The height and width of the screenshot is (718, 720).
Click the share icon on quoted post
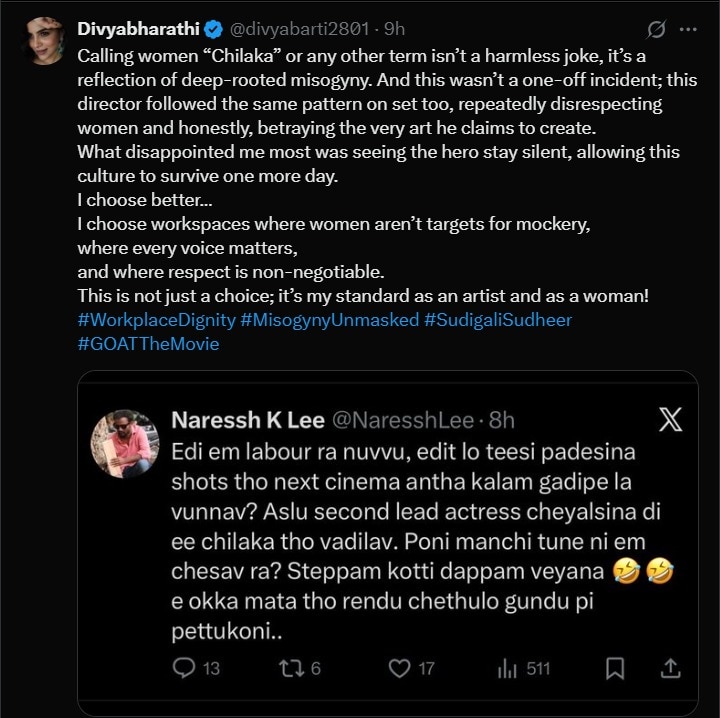pyautogui.click(x=670, y=667)
